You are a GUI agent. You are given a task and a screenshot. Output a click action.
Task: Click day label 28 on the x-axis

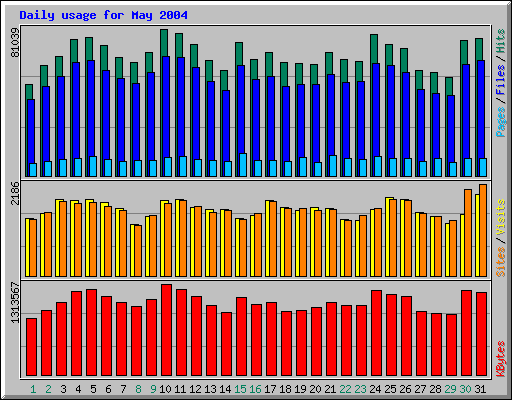tap(435, 389)
